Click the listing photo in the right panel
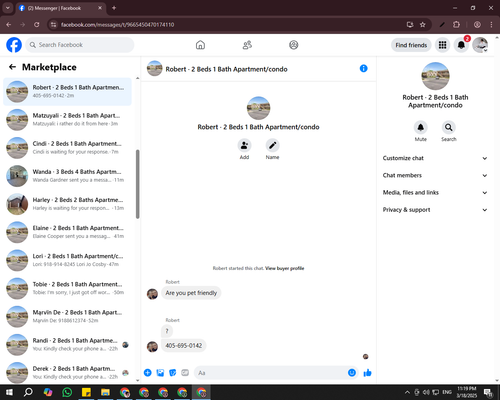 coord(435,76)
